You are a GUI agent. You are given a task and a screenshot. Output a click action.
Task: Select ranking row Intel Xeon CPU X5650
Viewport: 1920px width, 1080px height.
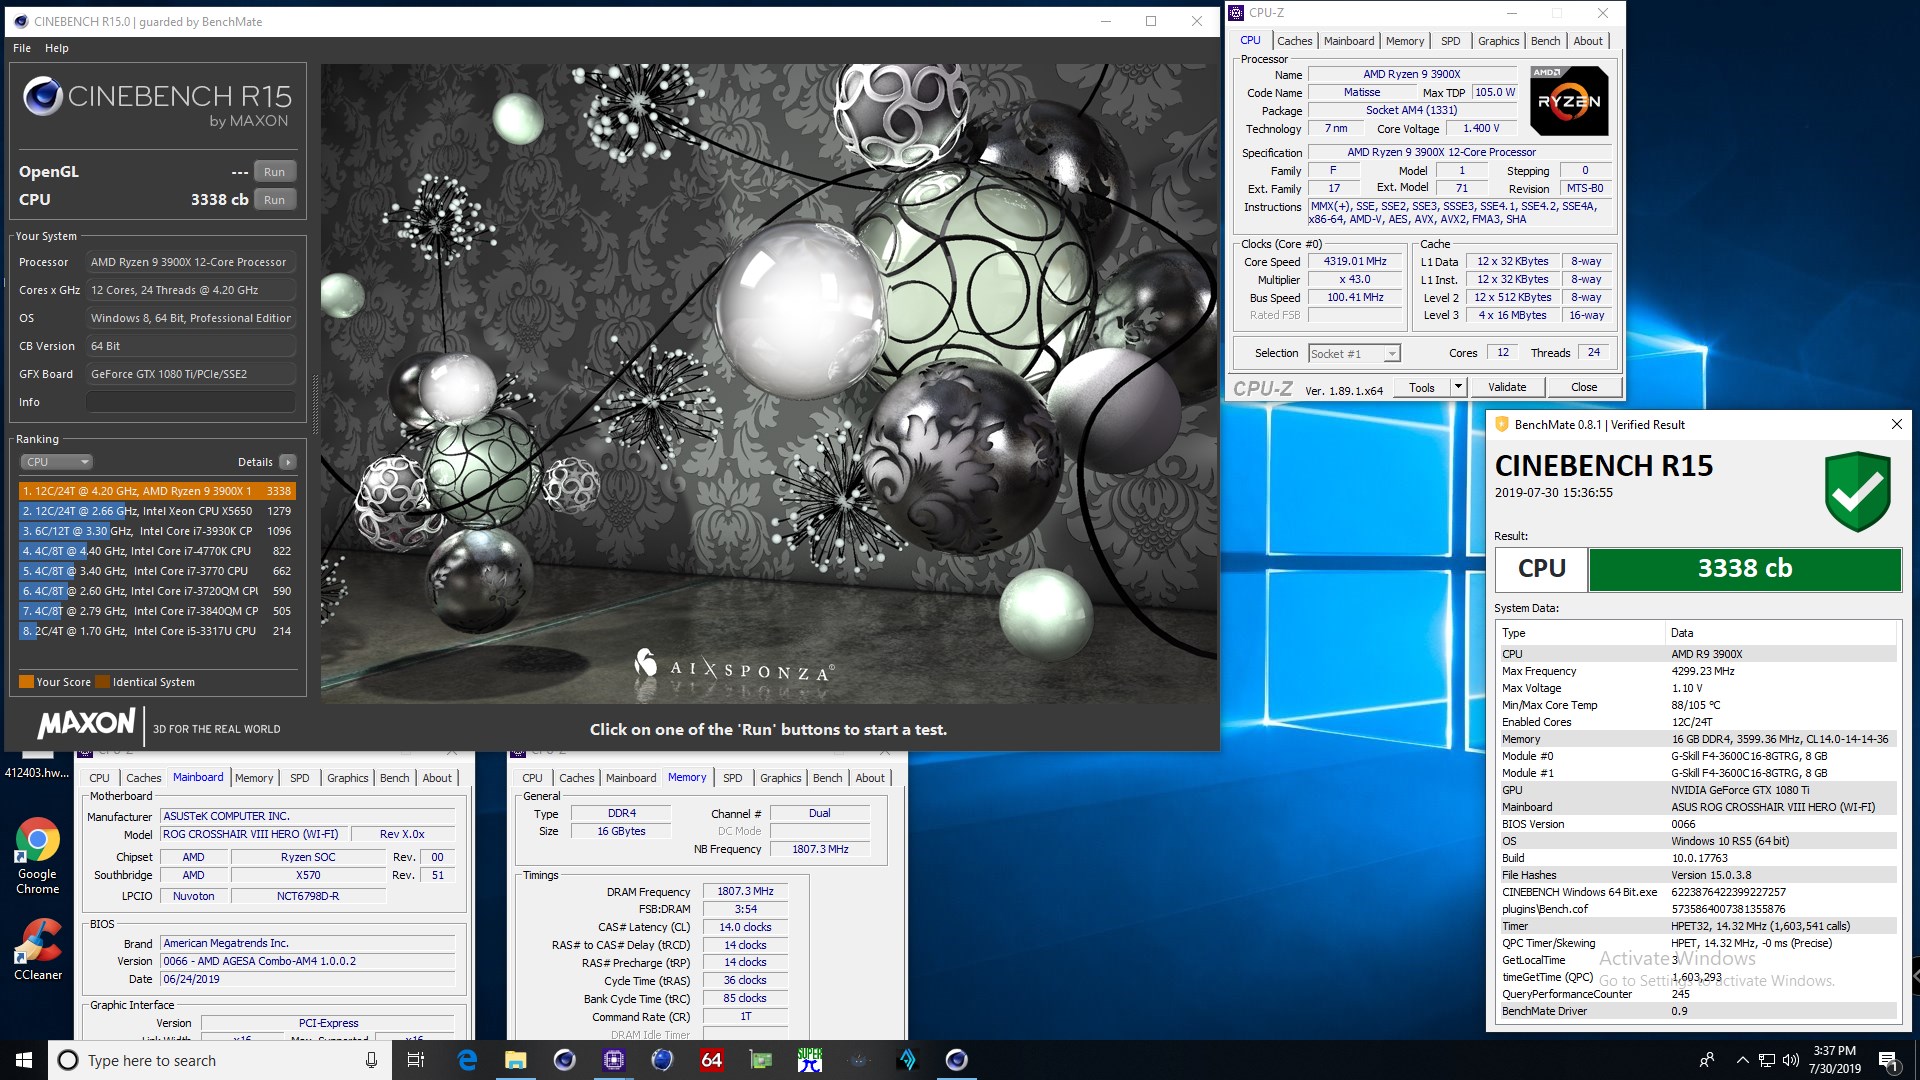pyautogui.click(x=157, y=511)
